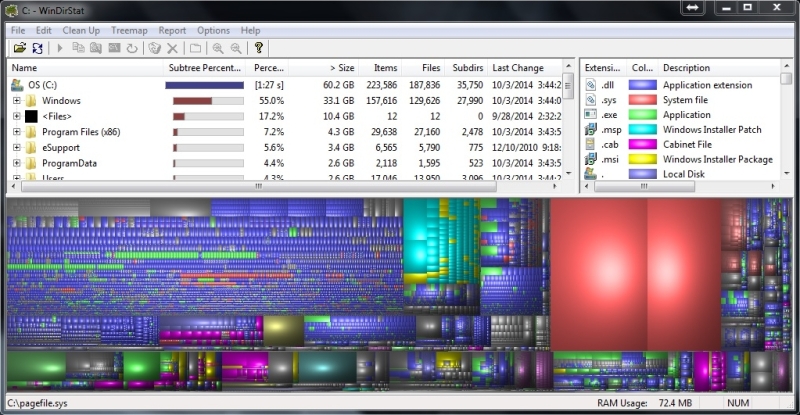Click the Zoom In magnifier toolbar icon
This screenshot has height=415, width=800.
(x=218, y=48)
